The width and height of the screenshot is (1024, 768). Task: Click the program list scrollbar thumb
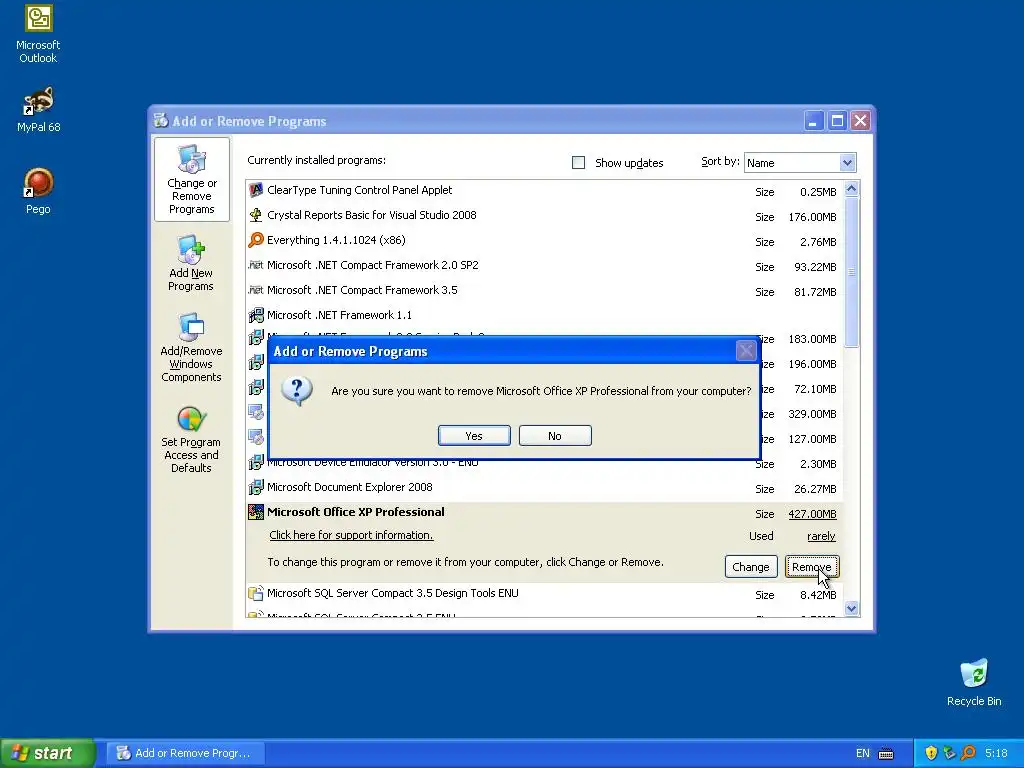coord(851,272)
